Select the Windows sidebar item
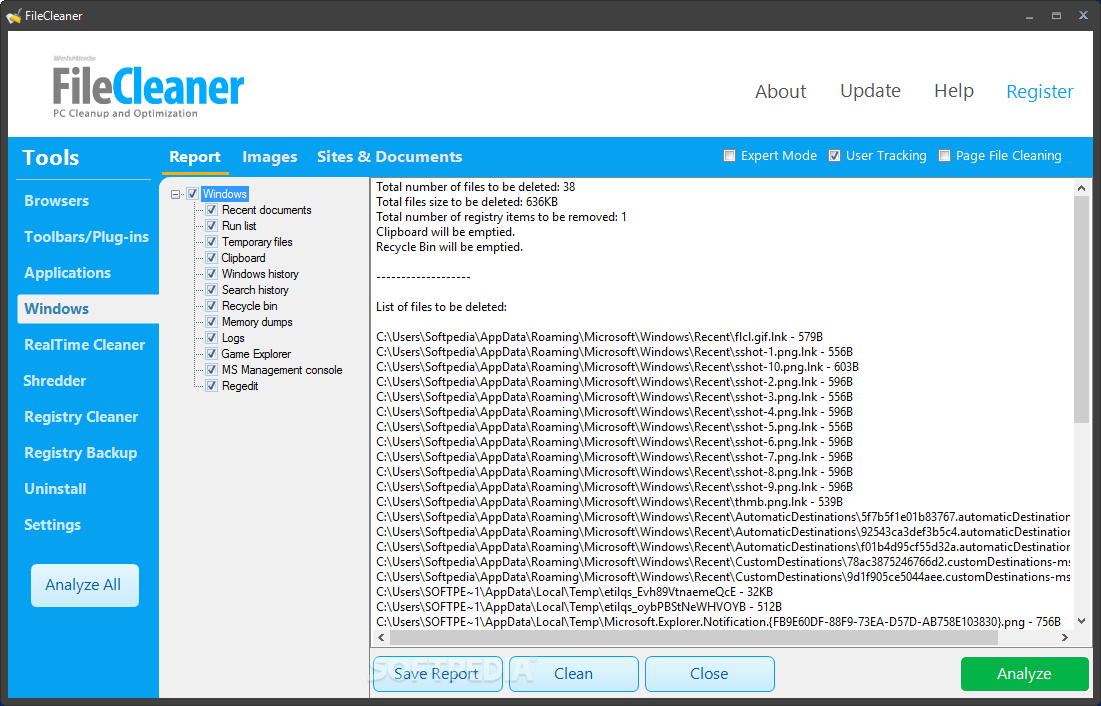 click(x=88, y=309)
